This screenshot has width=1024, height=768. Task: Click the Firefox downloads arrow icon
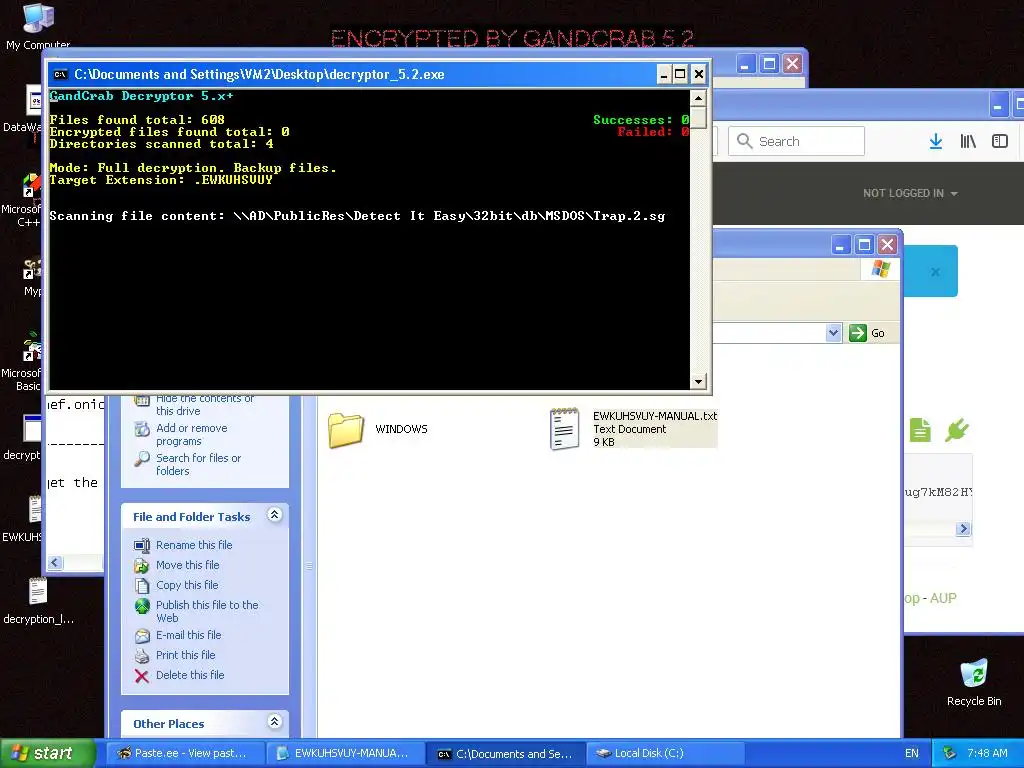click(936, 141)
